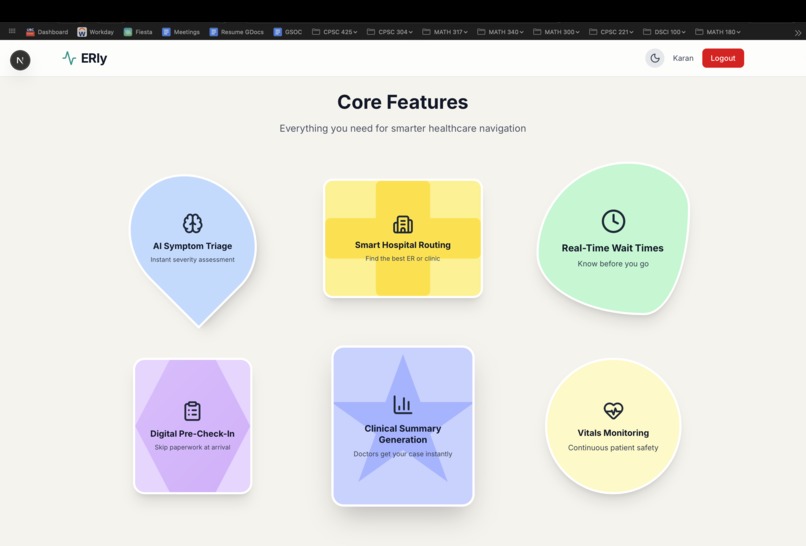Click the 'Smart Hospital Routing' title
The width and height of the screenshot is (806, 546).
[x=402, y=245]
